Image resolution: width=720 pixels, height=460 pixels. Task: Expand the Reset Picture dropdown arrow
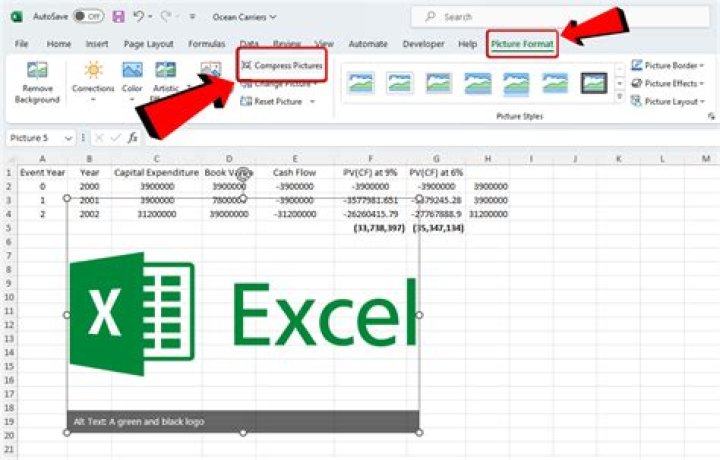(312, 101)
